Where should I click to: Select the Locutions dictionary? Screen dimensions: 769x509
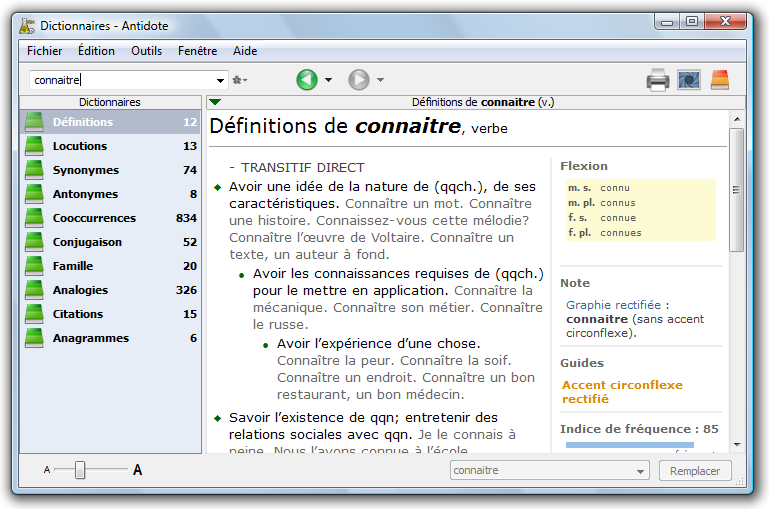pyautogui.click(x=110, y=146)
